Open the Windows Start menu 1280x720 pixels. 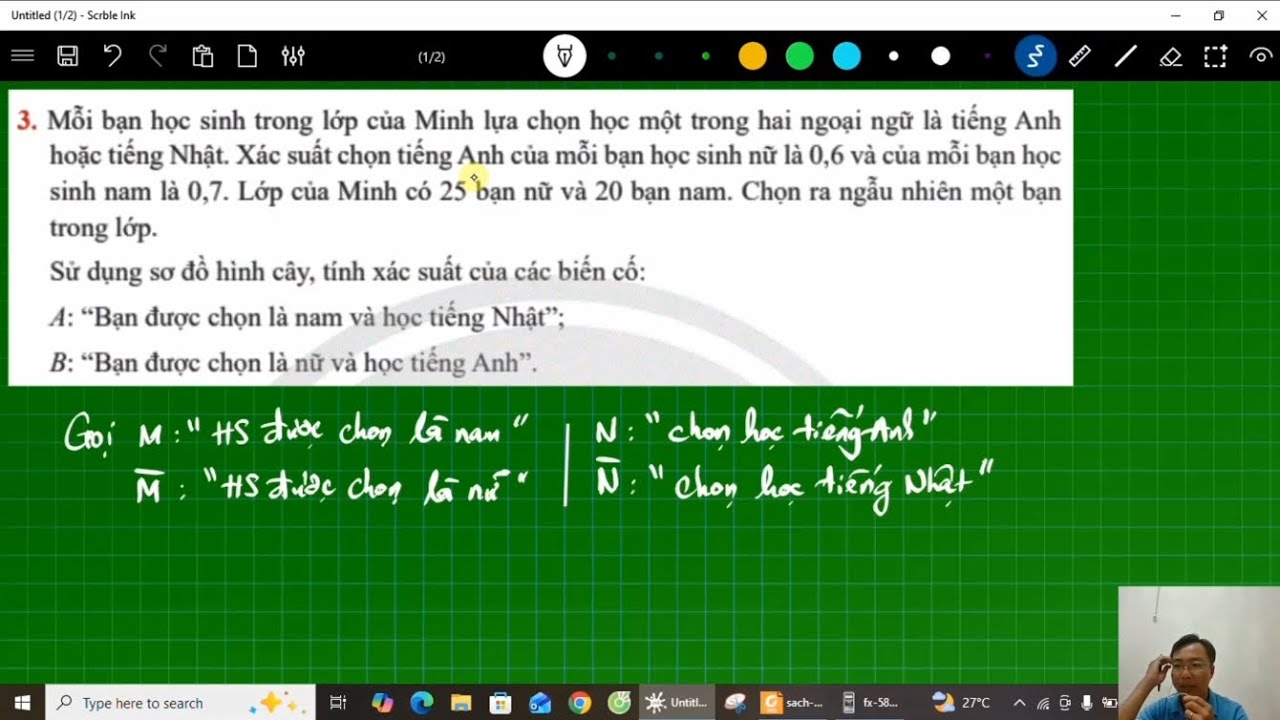[x=22, y=703]
